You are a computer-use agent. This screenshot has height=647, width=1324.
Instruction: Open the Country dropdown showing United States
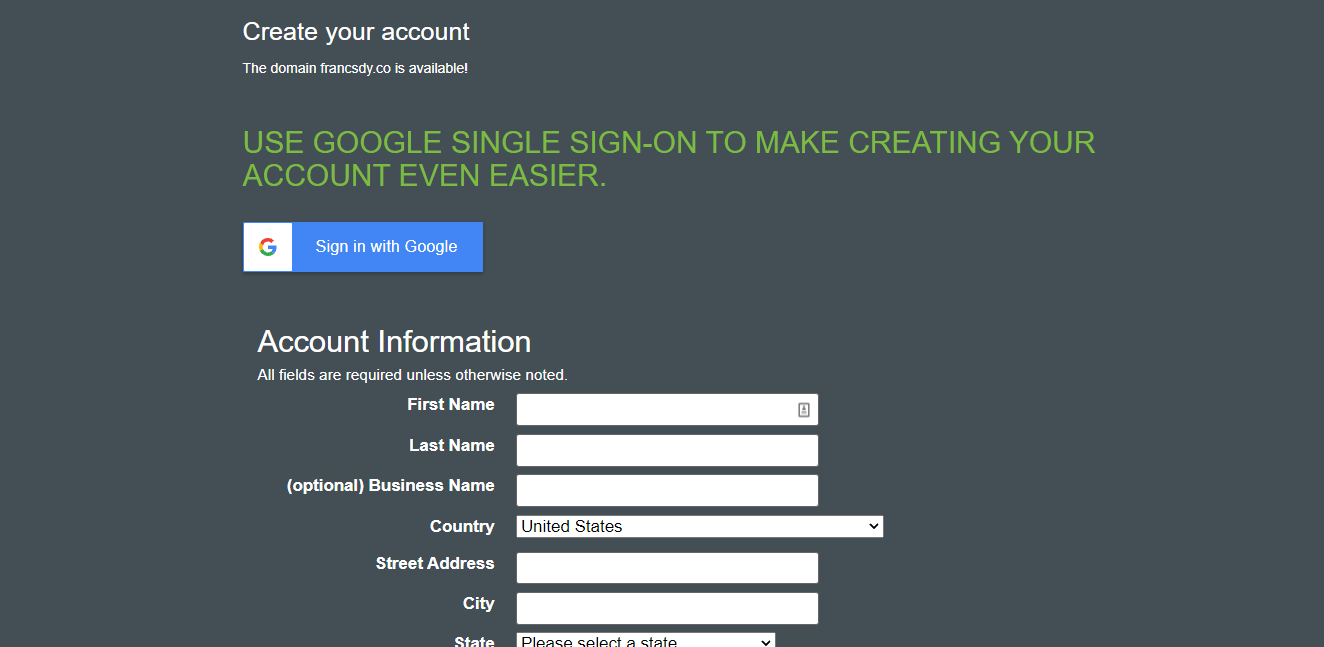point(700,526)
